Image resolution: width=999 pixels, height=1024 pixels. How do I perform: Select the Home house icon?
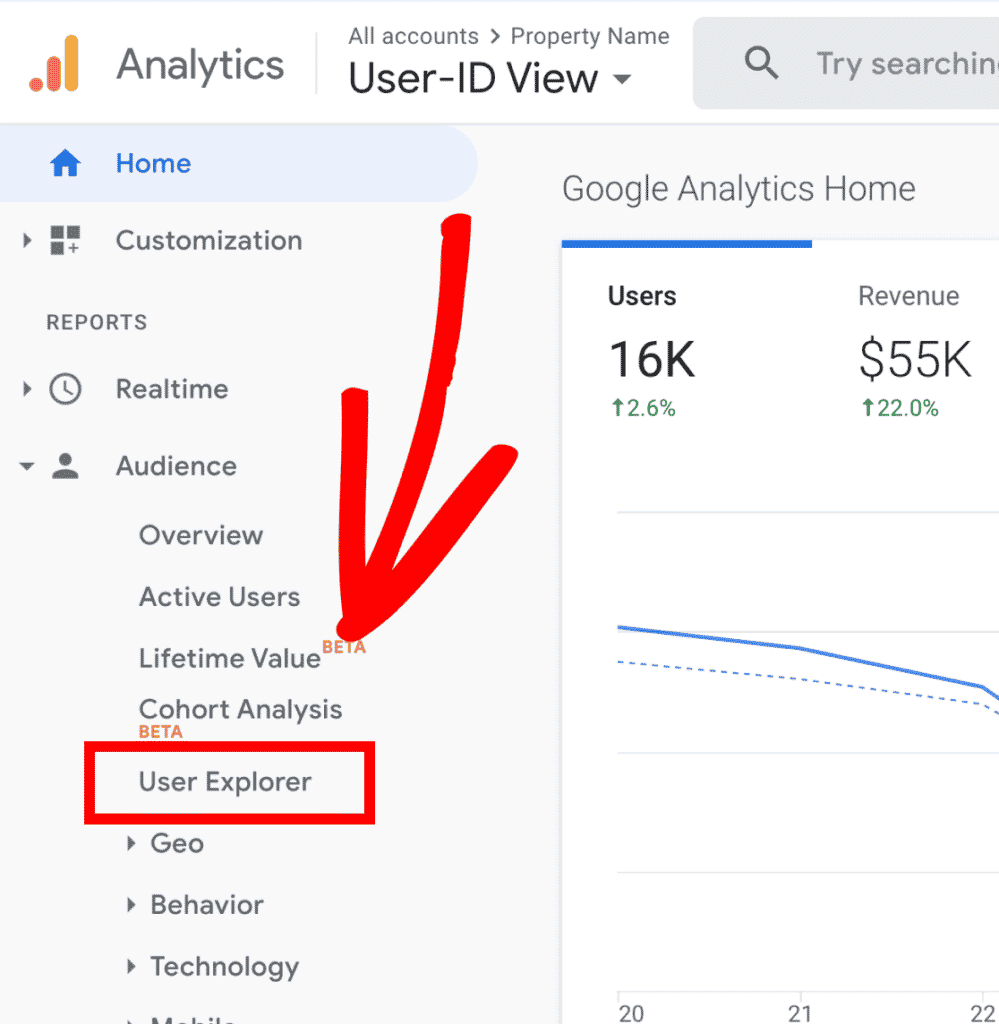coord(65,163)
